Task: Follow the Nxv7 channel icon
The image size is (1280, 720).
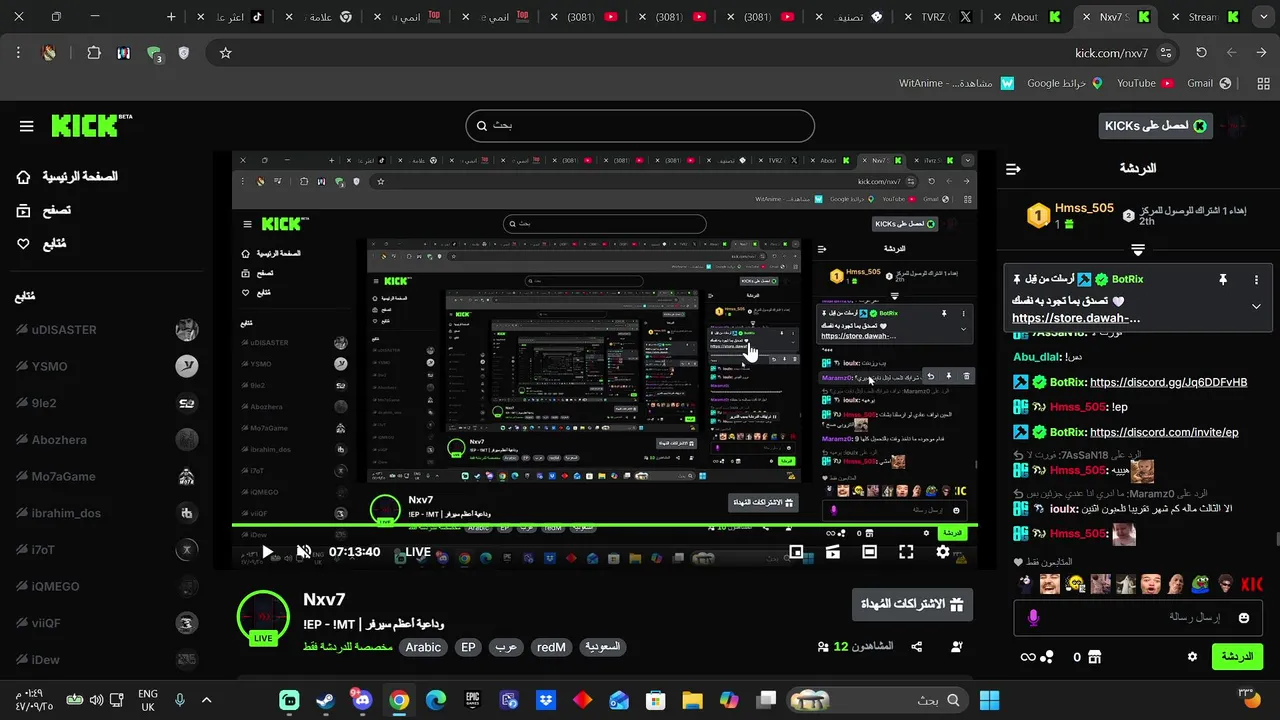Action: [957, 647]
